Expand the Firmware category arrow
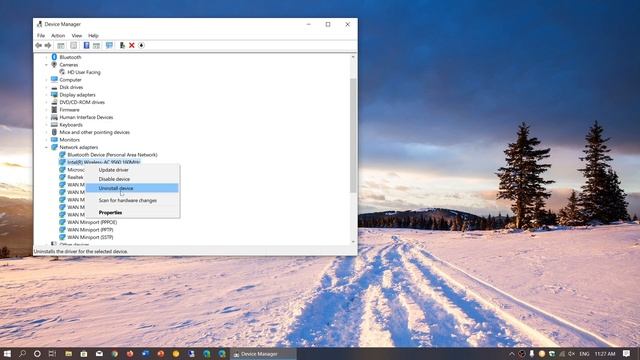 tap(47, 110)
